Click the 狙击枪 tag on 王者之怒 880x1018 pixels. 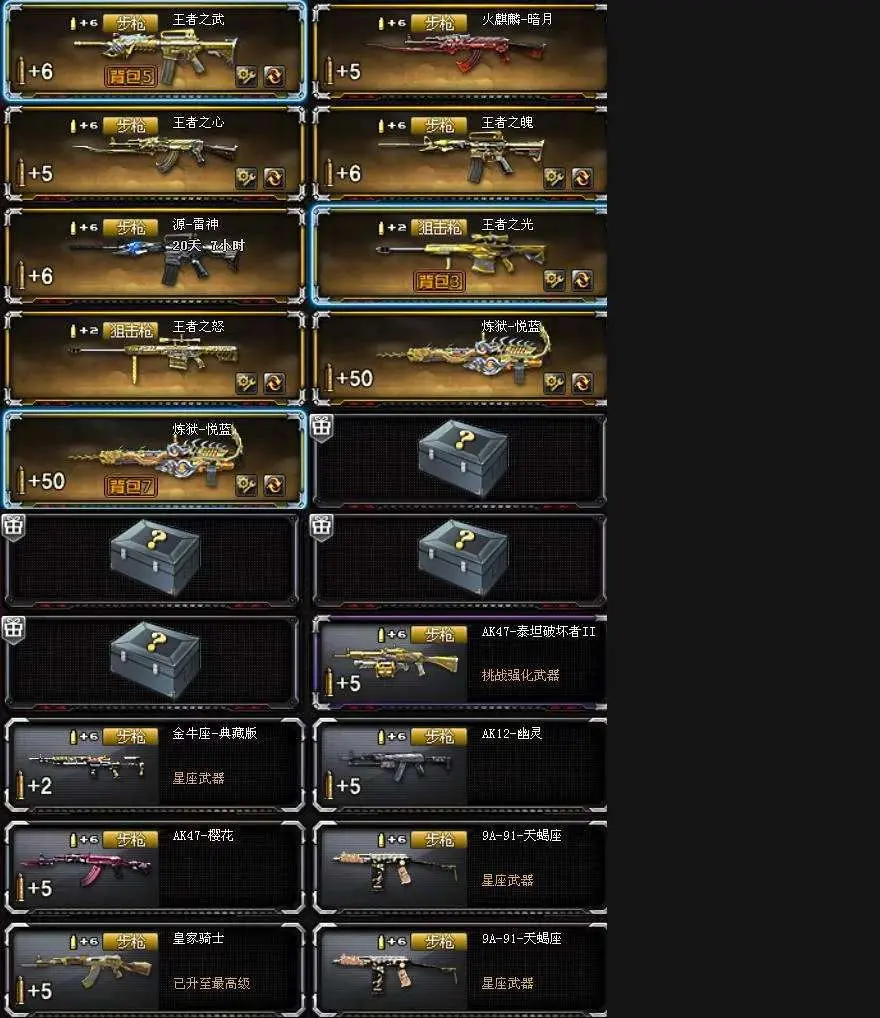(131, 331)
